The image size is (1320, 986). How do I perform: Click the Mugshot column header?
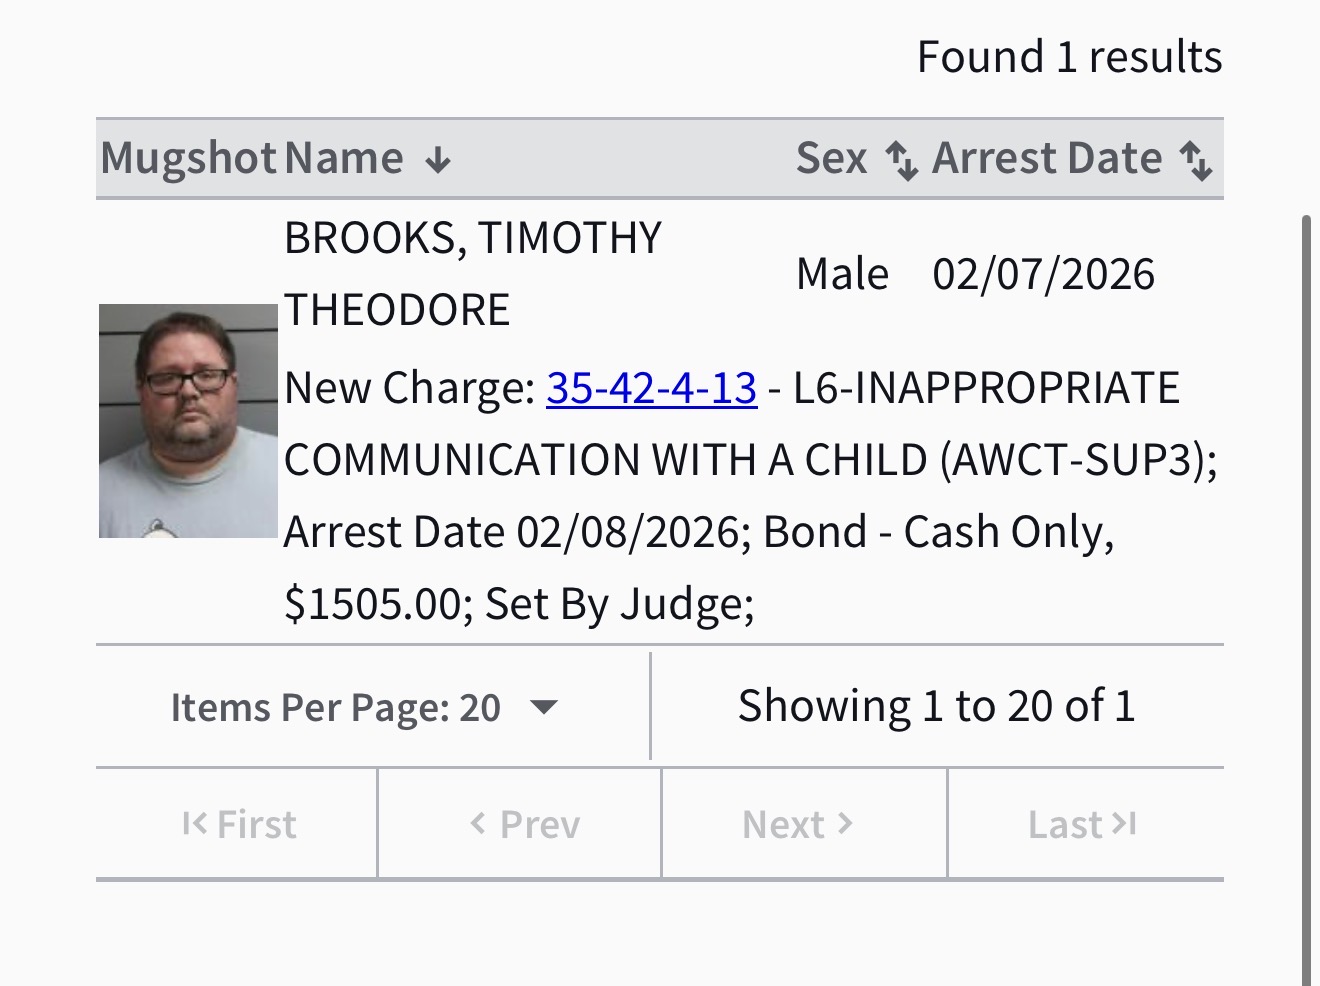coord(188,159)
